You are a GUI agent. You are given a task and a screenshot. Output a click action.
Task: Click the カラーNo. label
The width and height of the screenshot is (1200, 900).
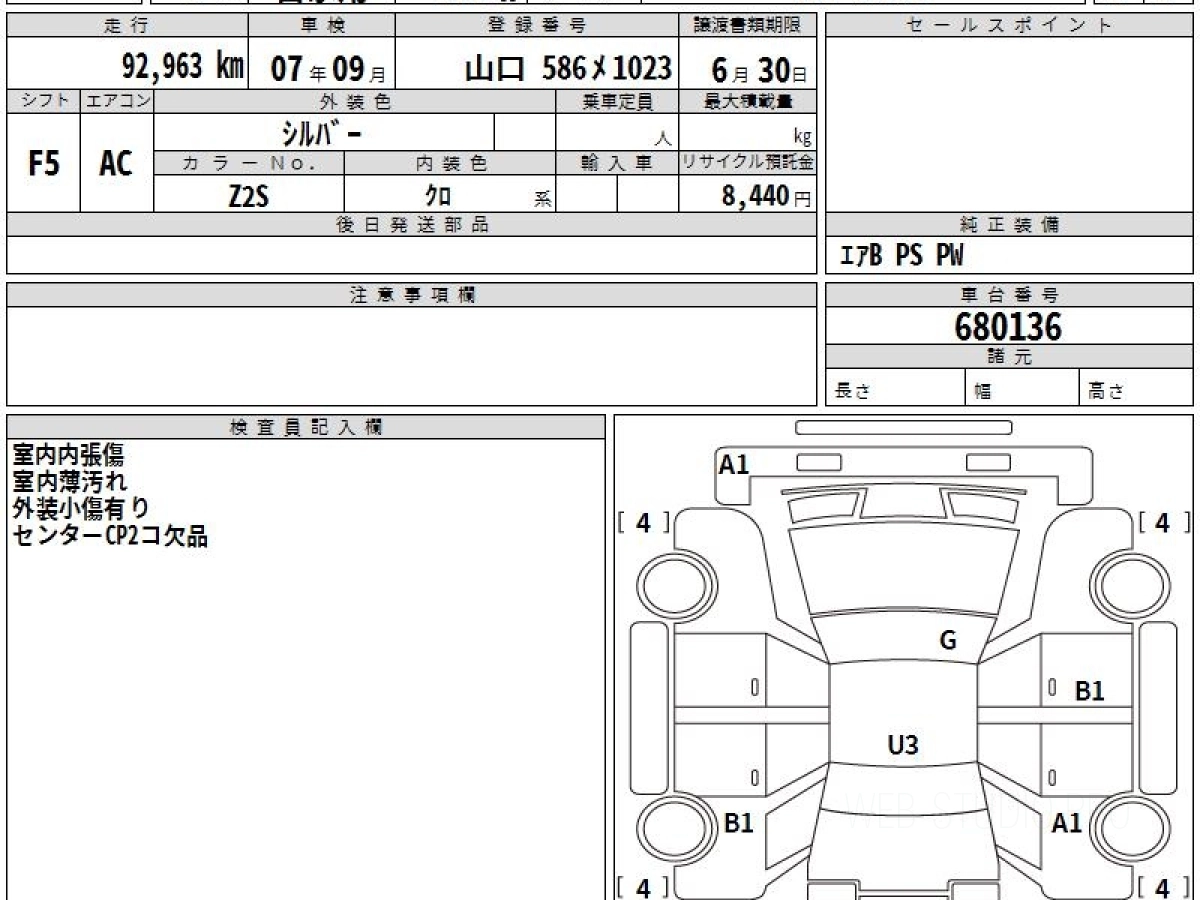pos(249,163)
